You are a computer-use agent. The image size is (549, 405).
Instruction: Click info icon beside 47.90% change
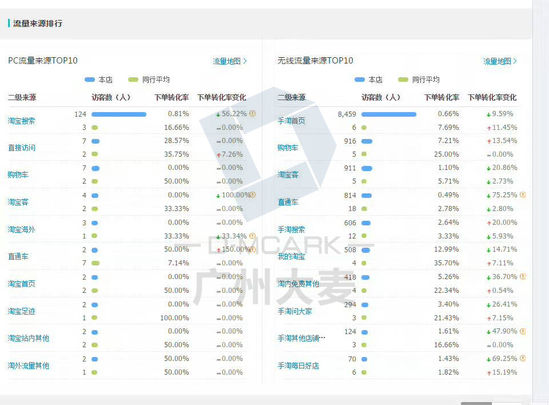coord(523,331)
